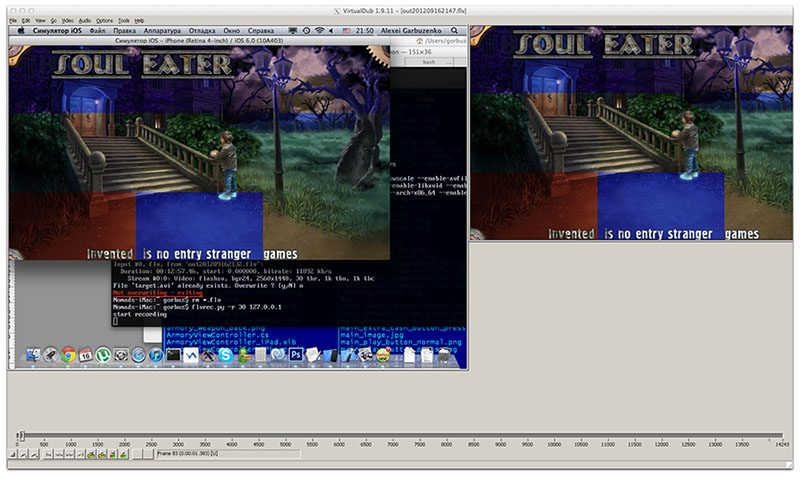Click the Safari compass icon in recorded dock
Screen dimensions: 800x477
138,355
